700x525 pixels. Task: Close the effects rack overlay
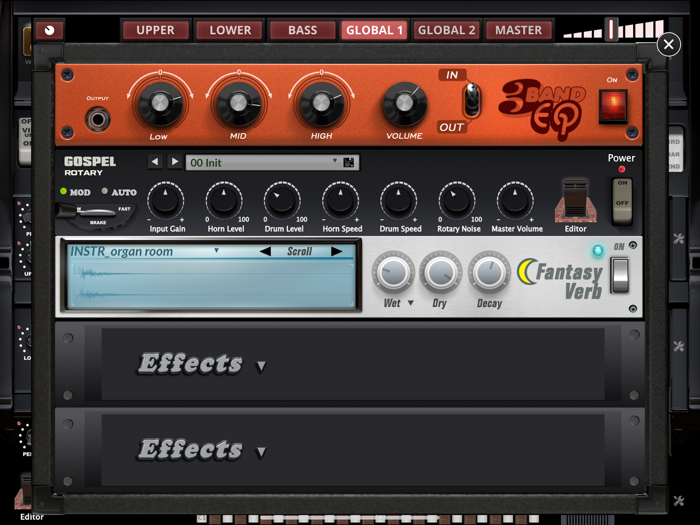tap(668, 44)
